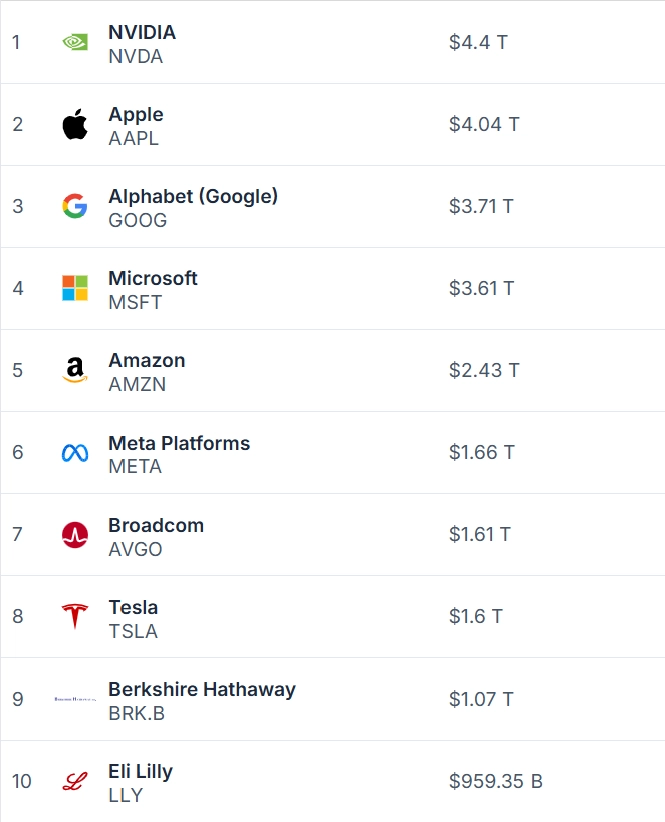Screen dimensions: 665x822
Task: Click the Amazon logo icon
Action: point(75,371)
